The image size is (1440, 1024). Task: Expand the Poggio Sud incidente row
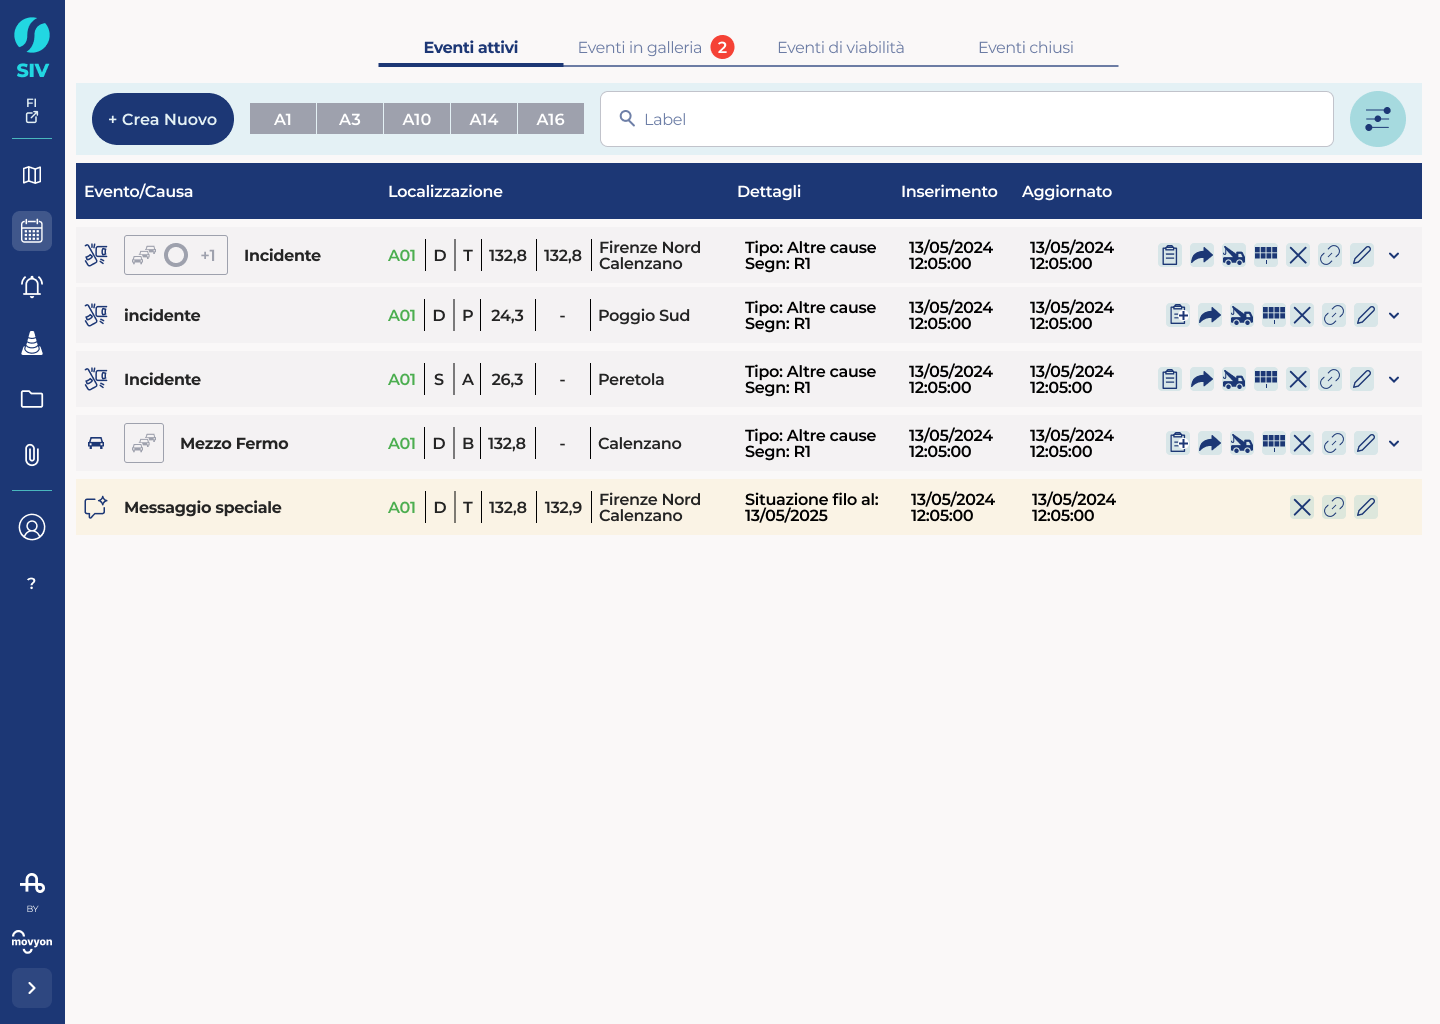pos(1394,315)
